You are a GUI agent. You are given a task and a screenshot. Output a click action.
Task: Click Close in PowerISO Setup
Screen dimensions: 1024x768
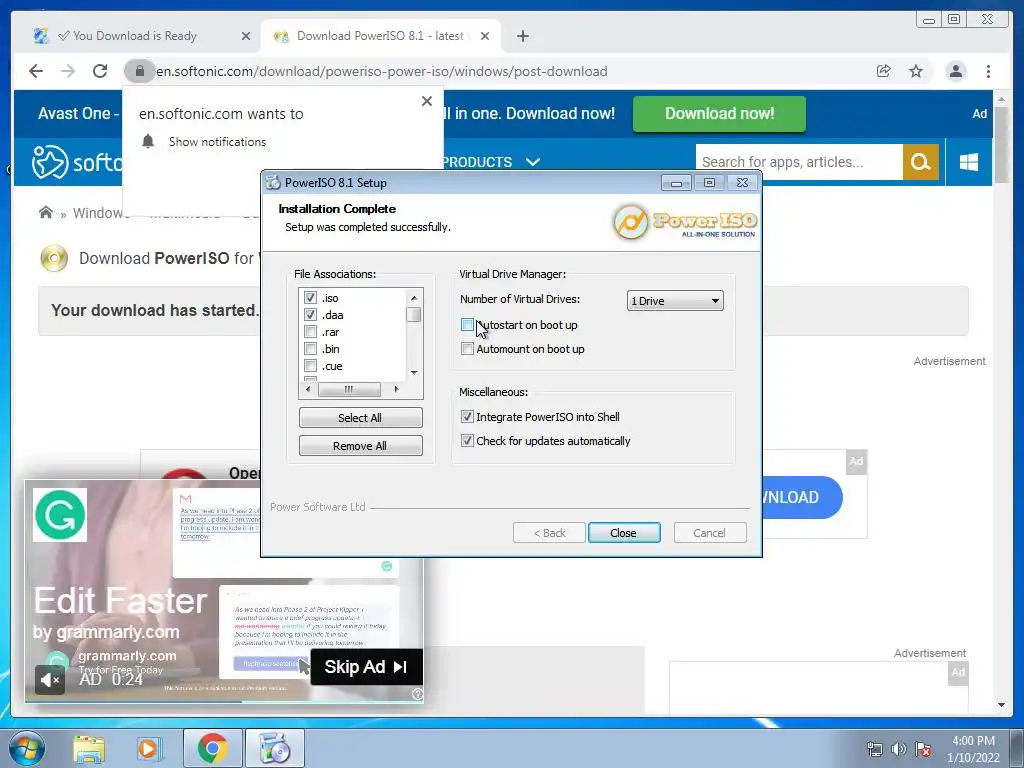click(x=624, y=533)
